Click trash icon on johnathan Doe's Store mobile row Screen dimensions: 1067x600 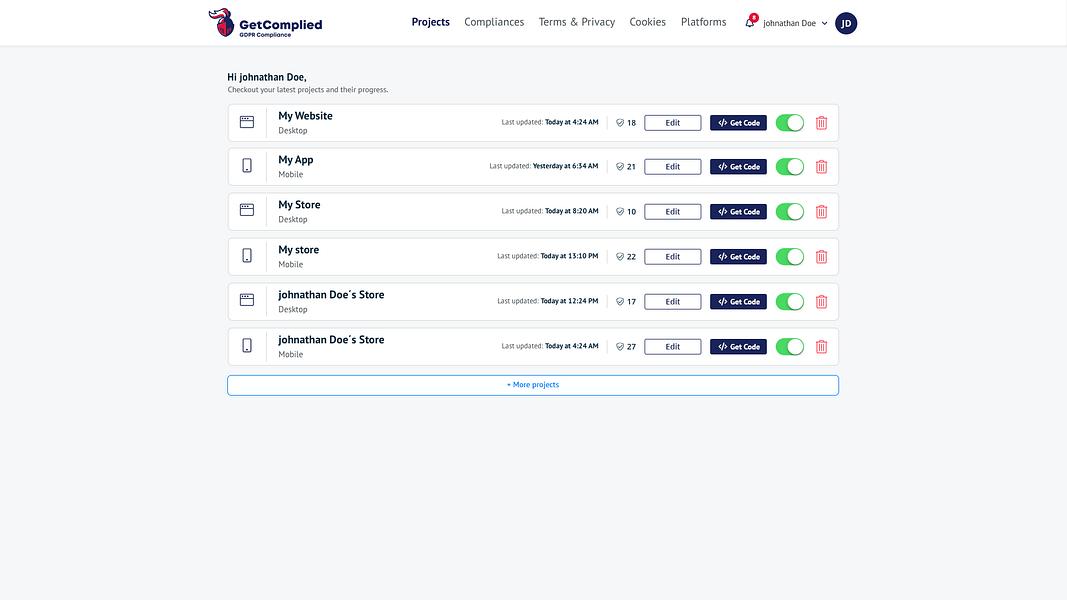pos(821,346)
